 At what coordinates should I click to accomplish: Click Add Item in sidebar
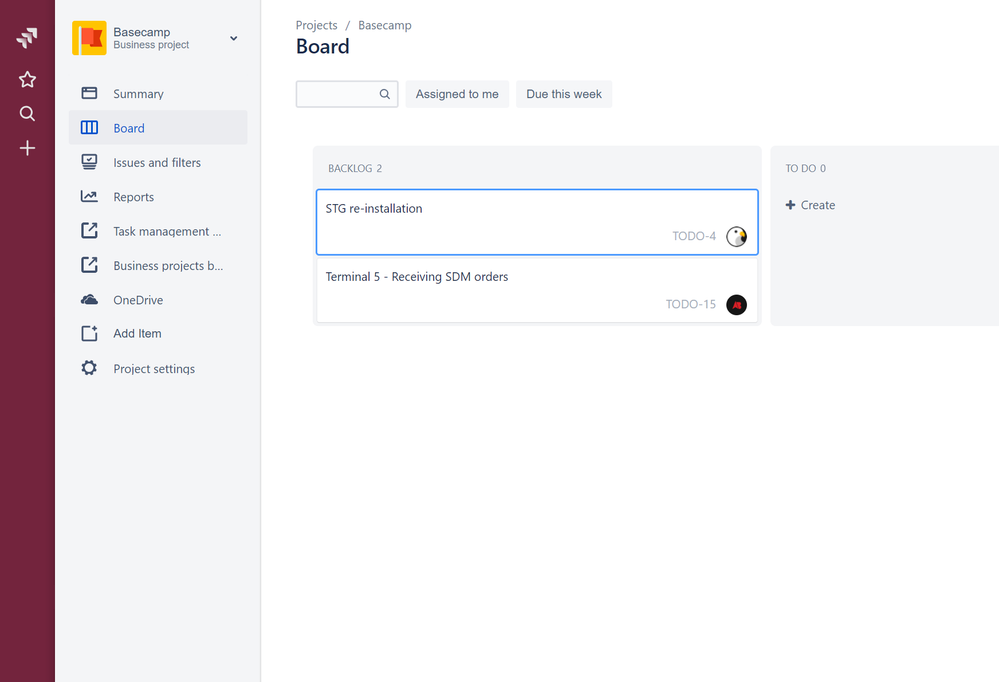158,333
